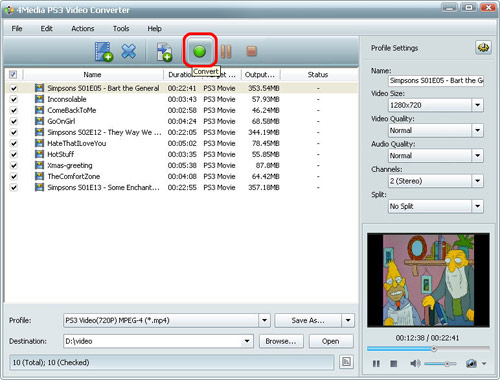Start conversion with green Convert button
Image resolution: width=500 pixels, height=380 pixels.
pyautogui.click(x=200, y=51)
